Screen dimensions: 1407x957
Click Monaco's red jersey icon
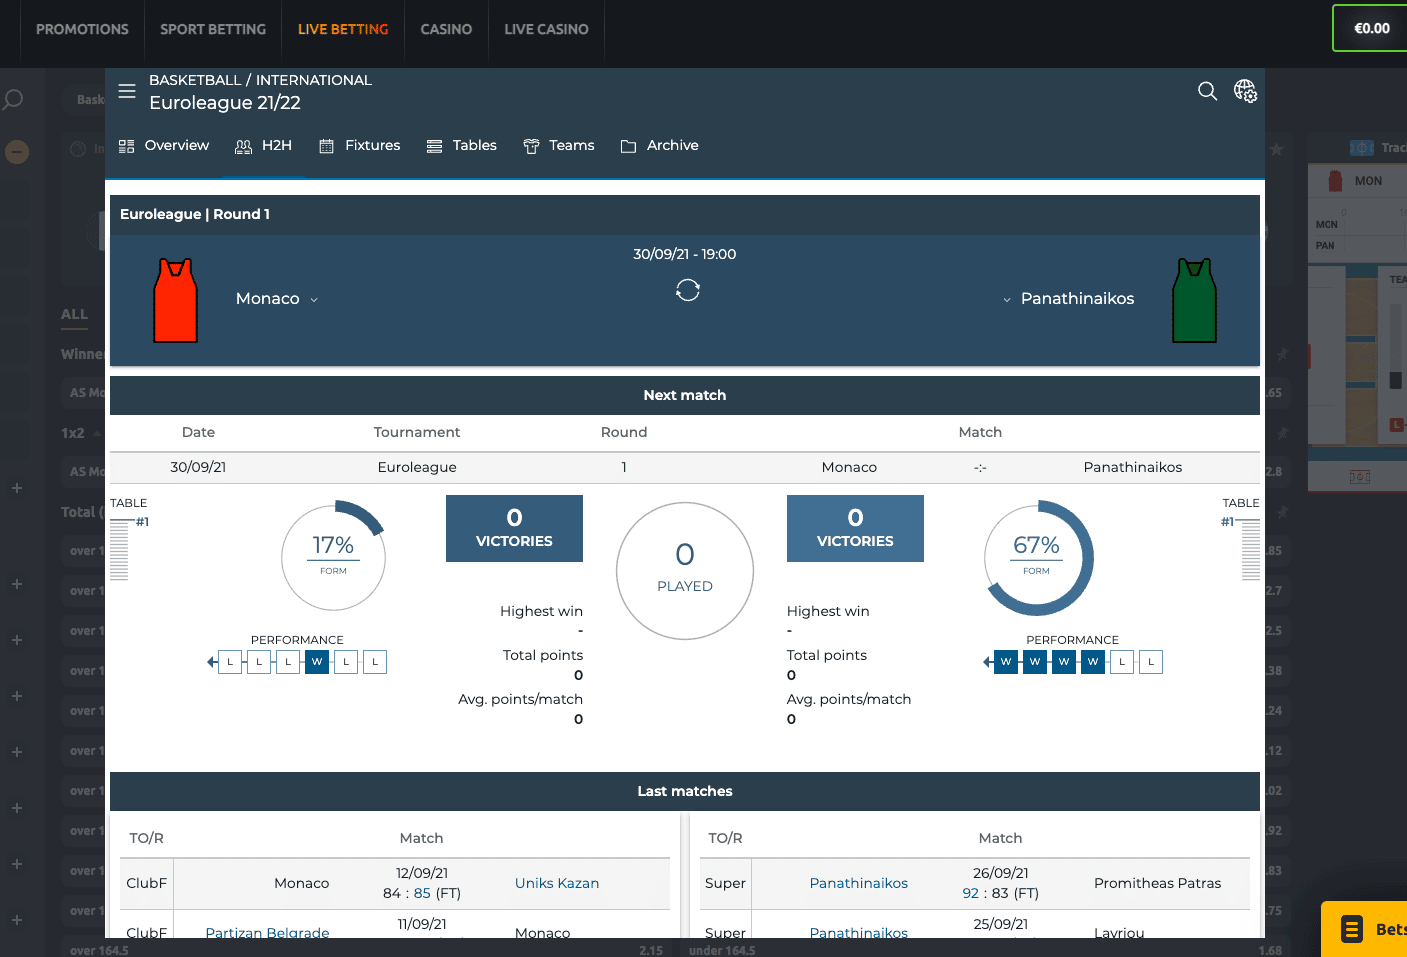pyautogui.click(x=175, y=300)
